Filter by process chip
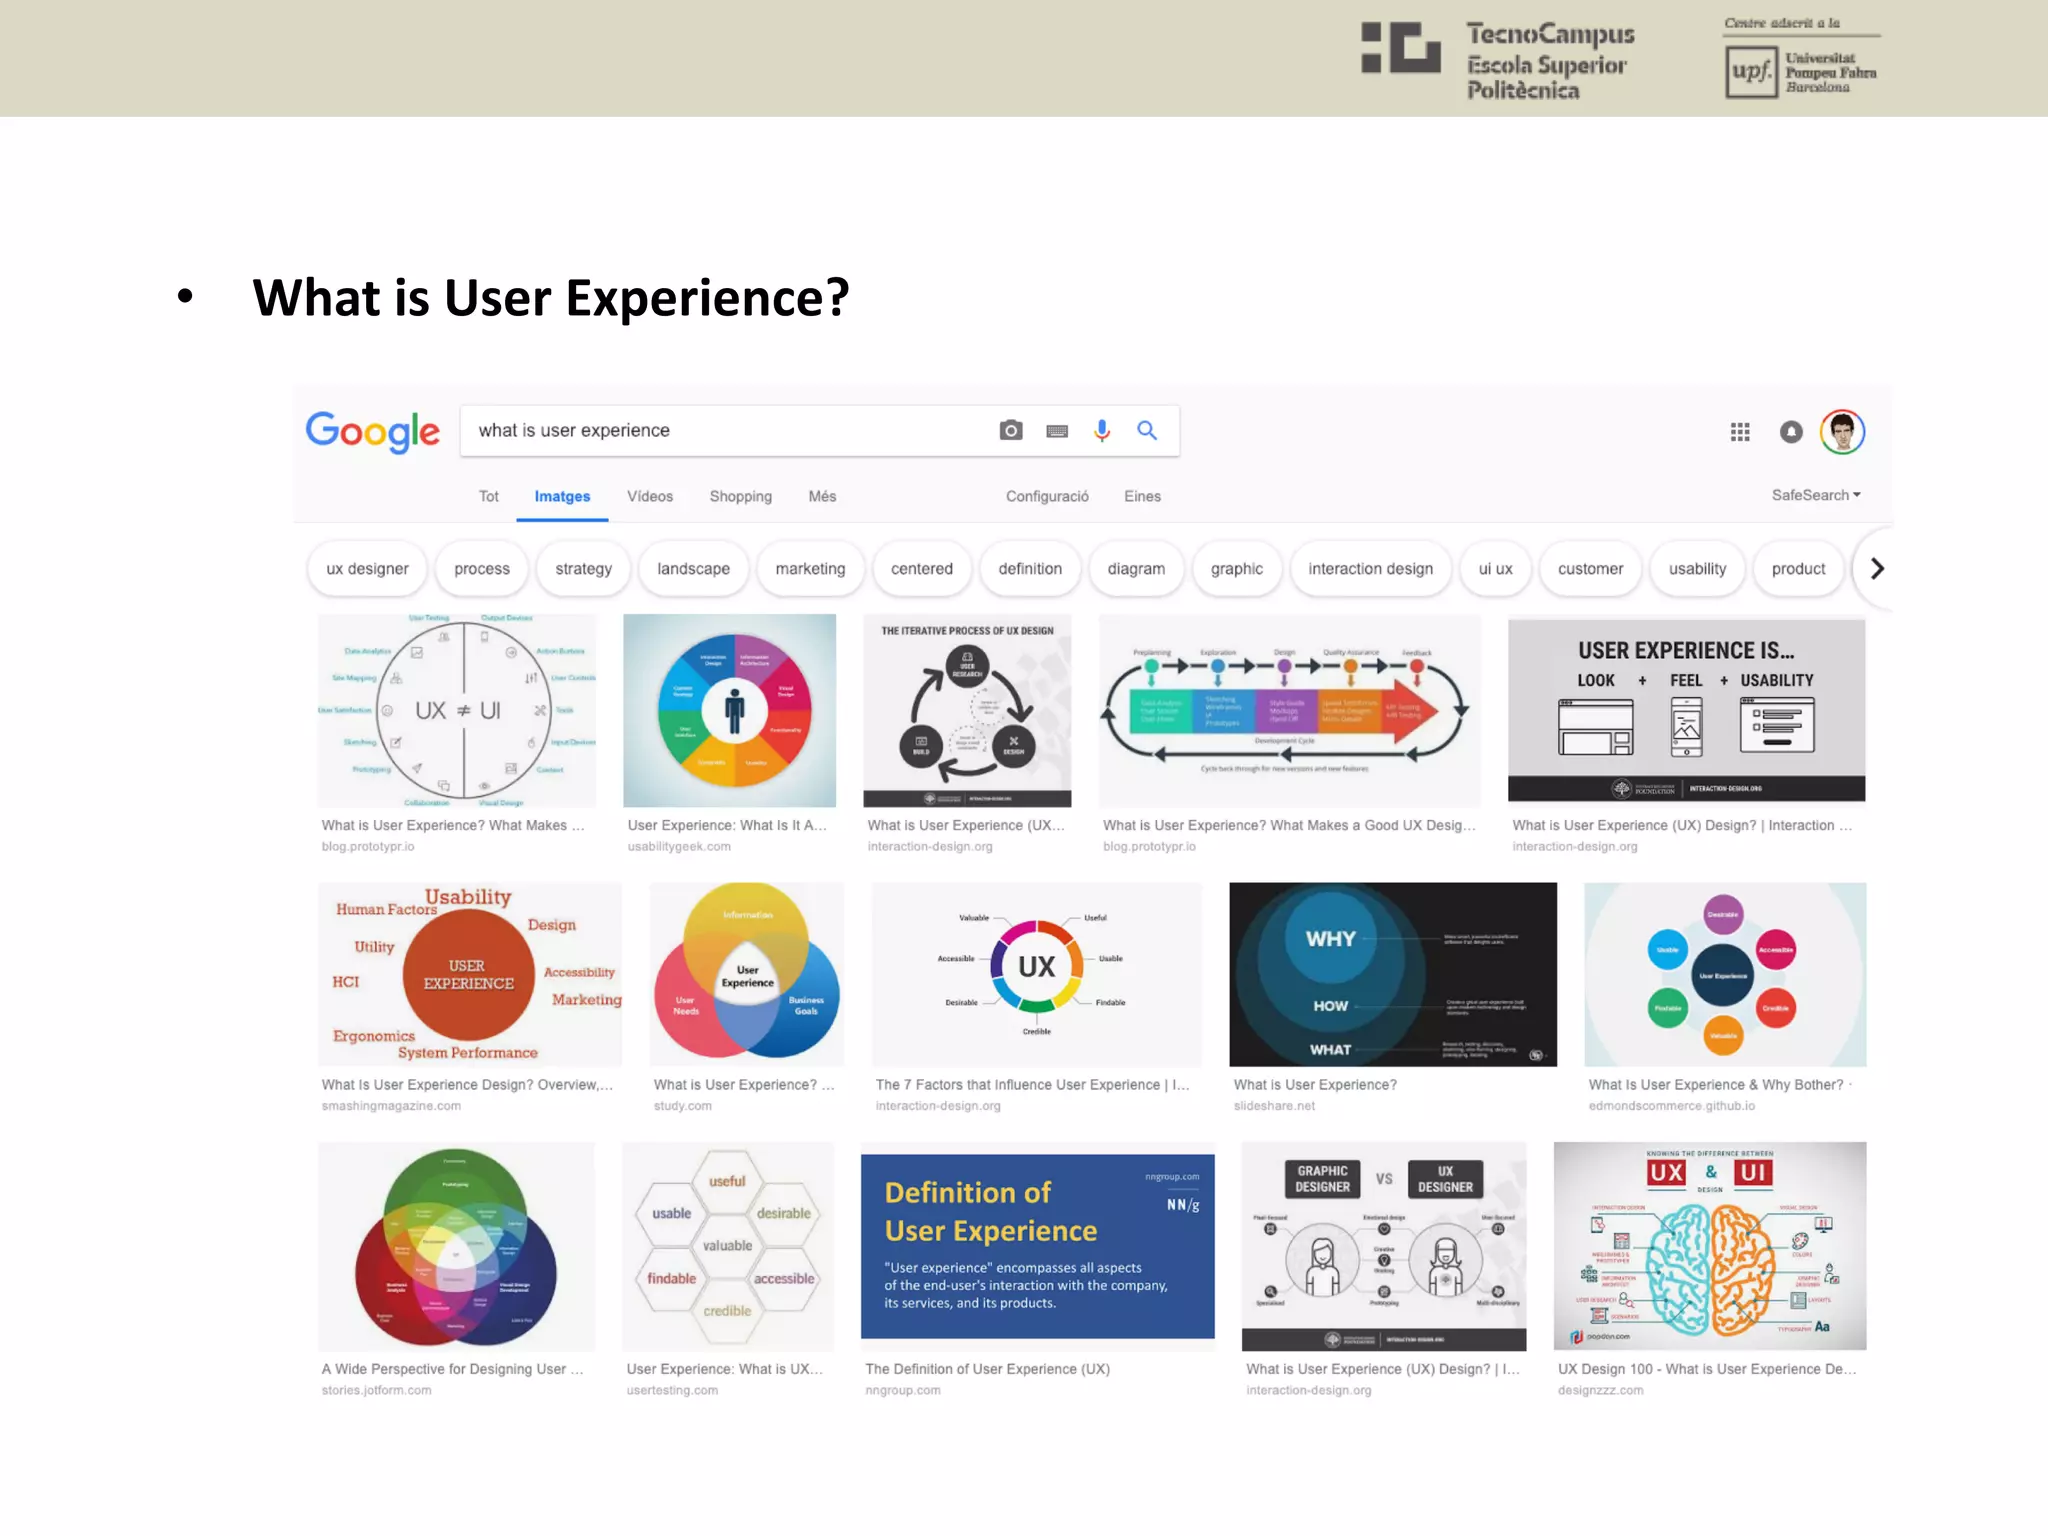 point(482,568)
